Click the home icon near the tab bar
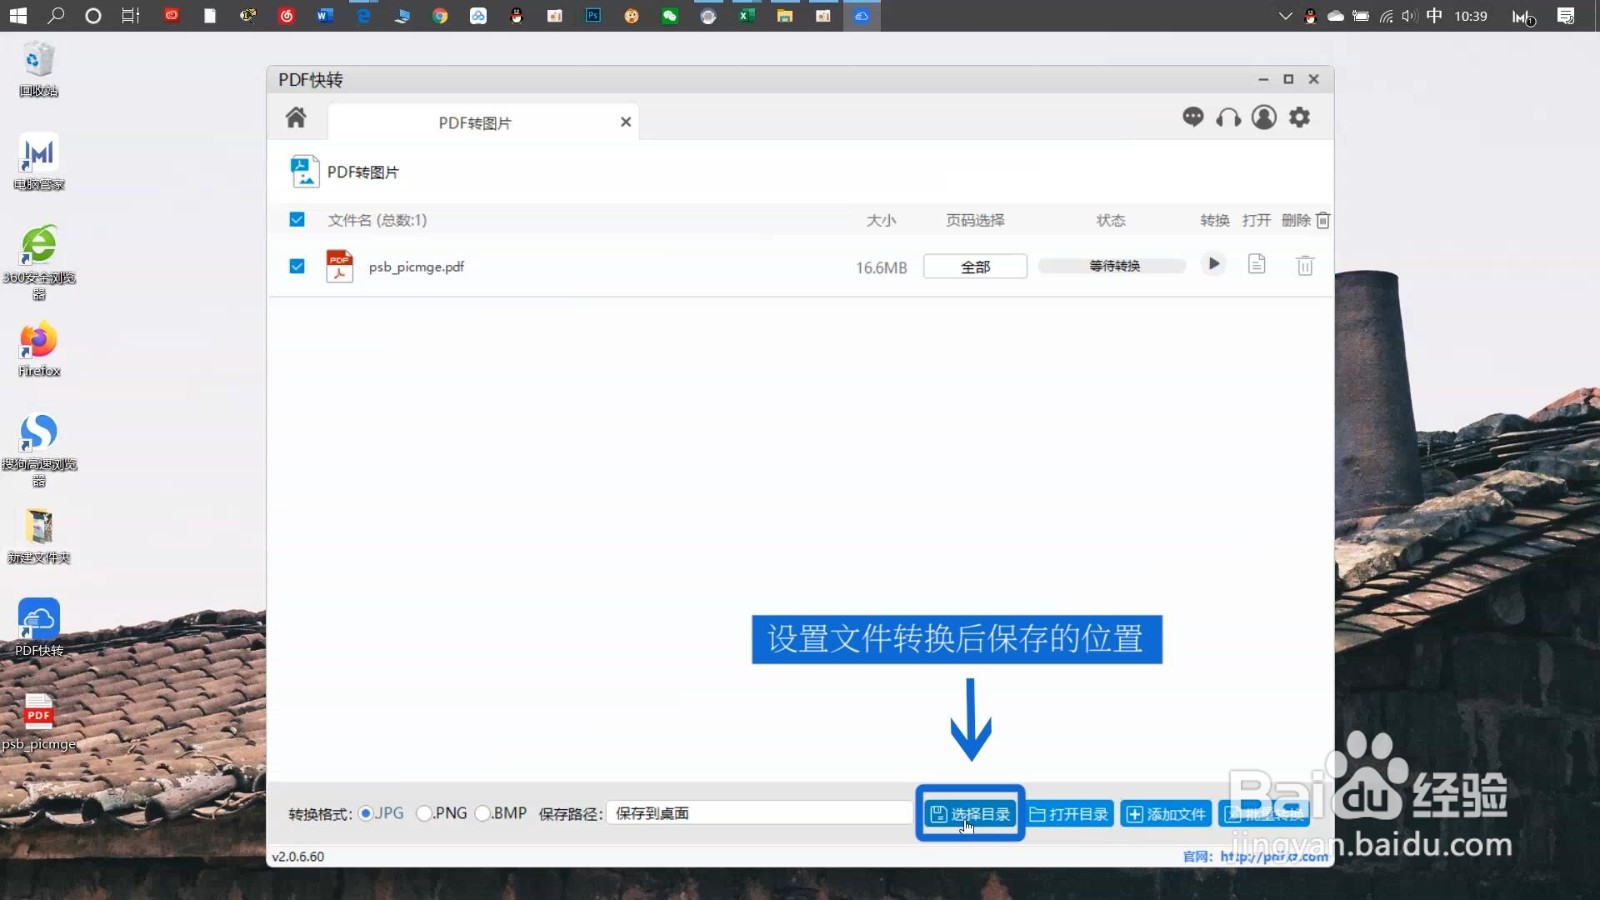 [295, 117]
